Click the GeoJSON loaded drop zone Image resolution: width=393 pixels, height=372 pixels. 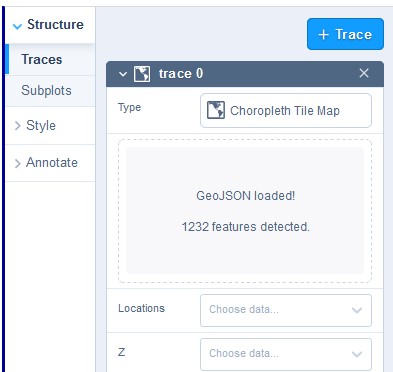245,211
